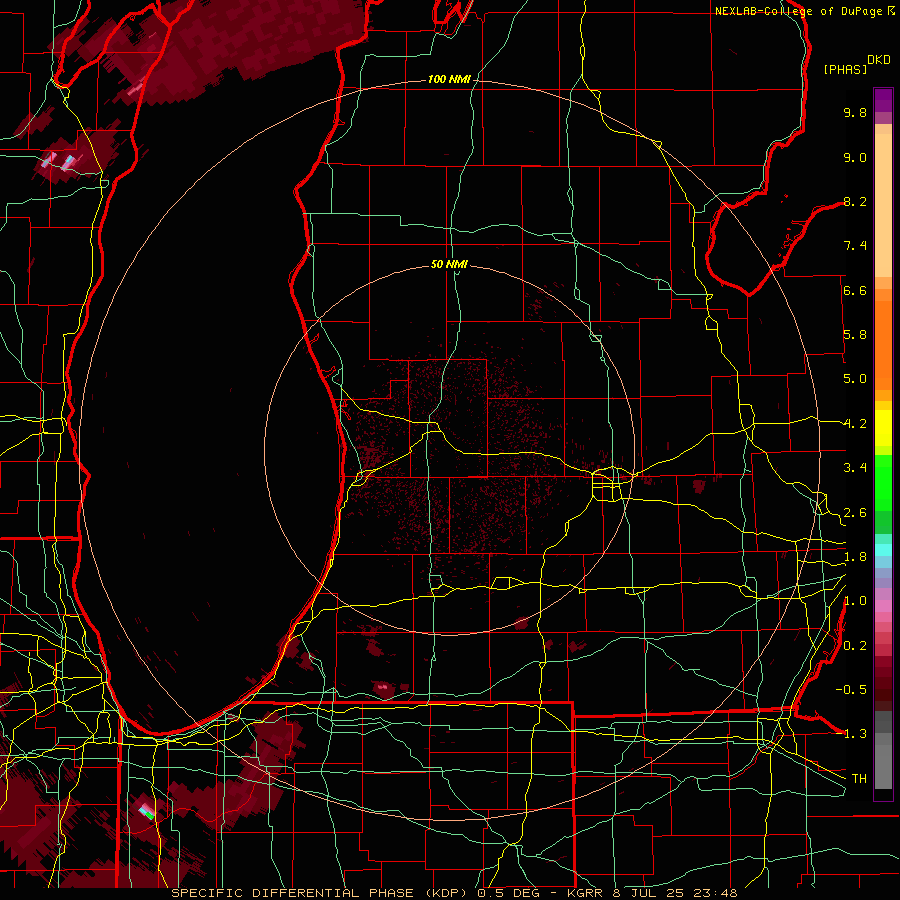Click the 0.2 value on the color scale

pos(855,646)
